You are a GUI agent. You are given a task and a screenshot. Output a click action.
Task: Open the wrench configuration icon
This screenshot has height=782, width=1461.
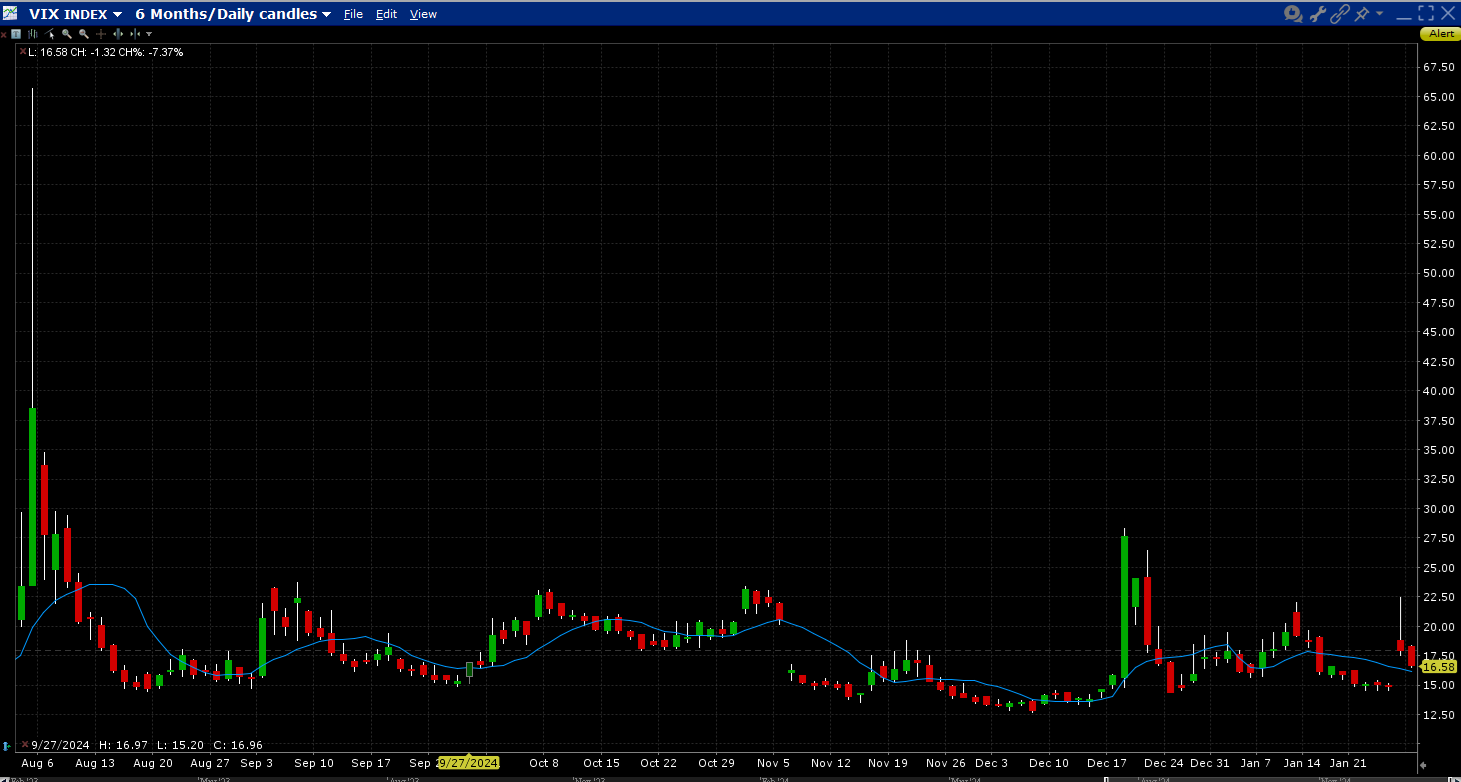click(1317, 14)
